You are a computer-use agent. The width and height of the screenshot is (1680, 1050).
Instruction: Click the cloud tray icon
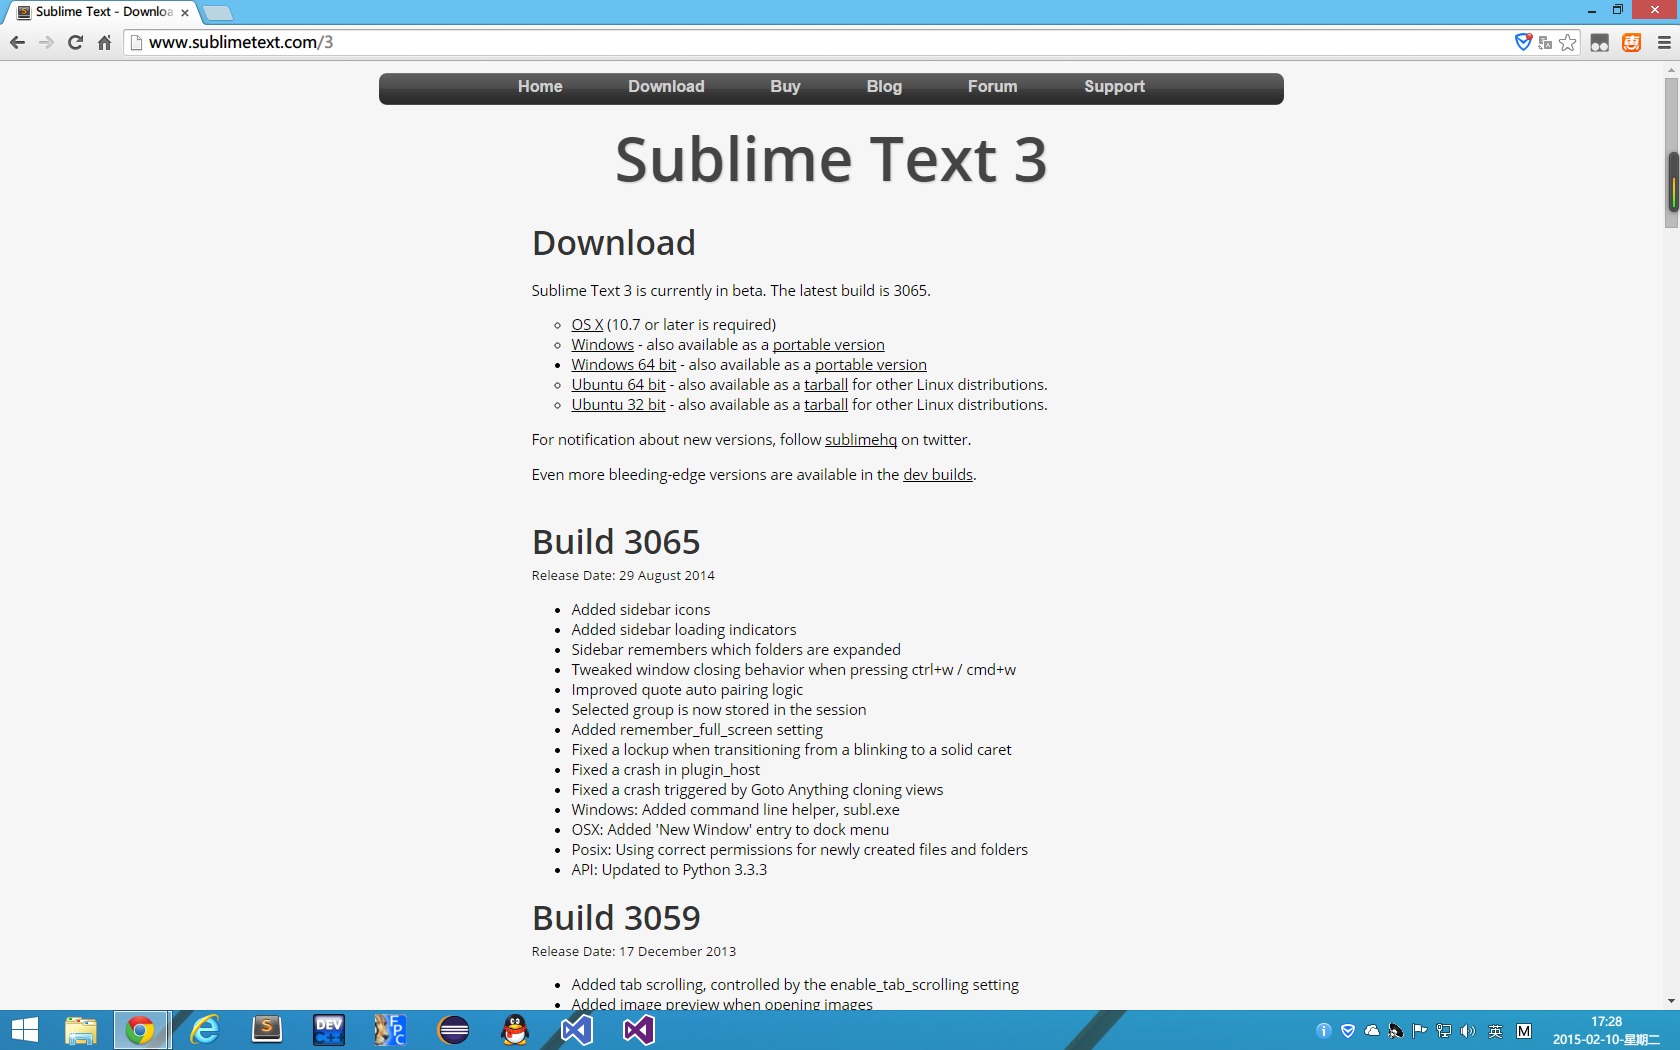(x=1372, y=1031)
